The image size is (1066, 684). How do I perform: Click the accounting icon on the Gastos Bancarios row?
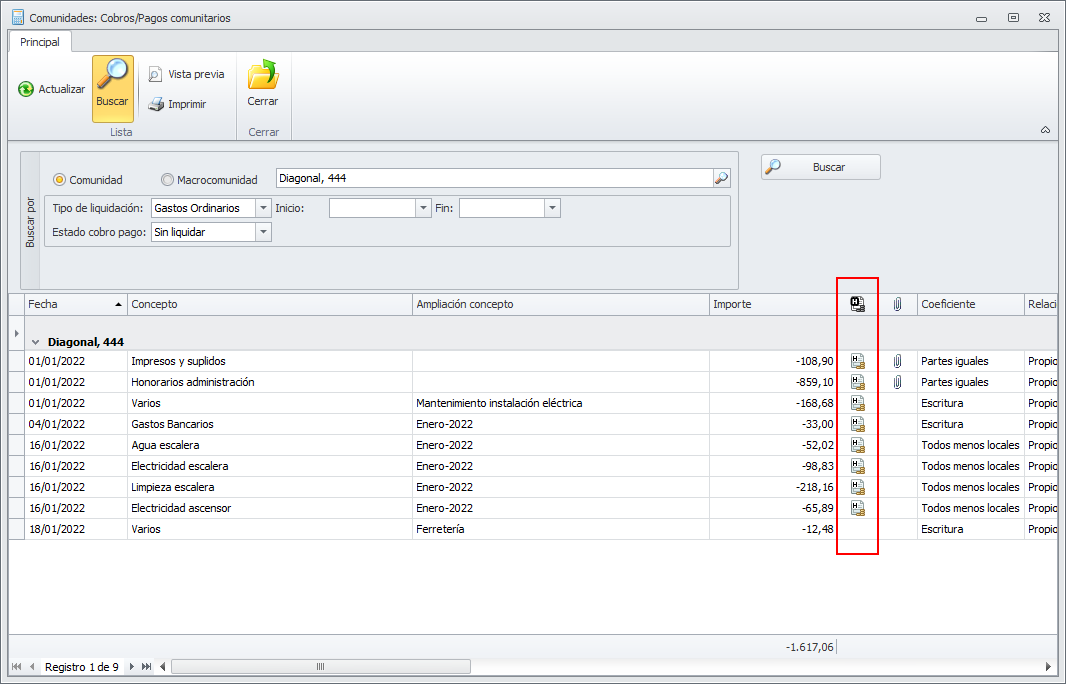tap(857, 424)
